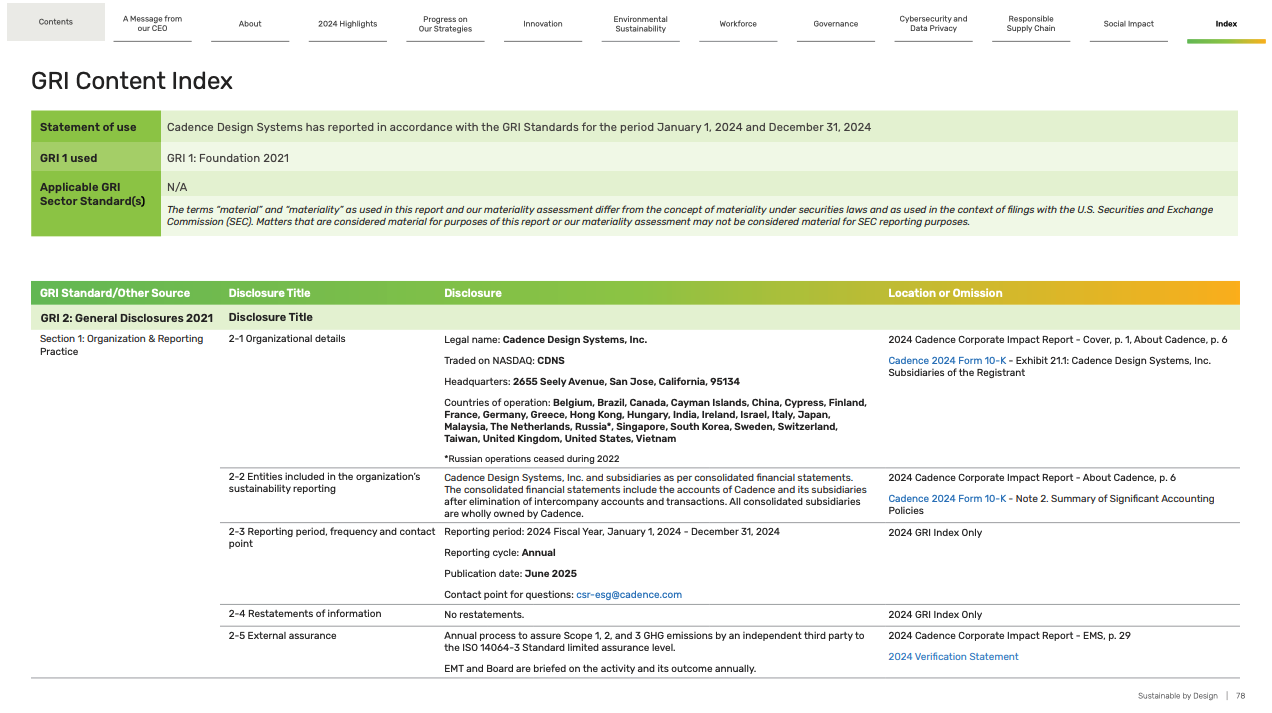Open the Contents tab
Image resolution: width=1272 pixels, height=713 pixels.
[x=55, y=22]
